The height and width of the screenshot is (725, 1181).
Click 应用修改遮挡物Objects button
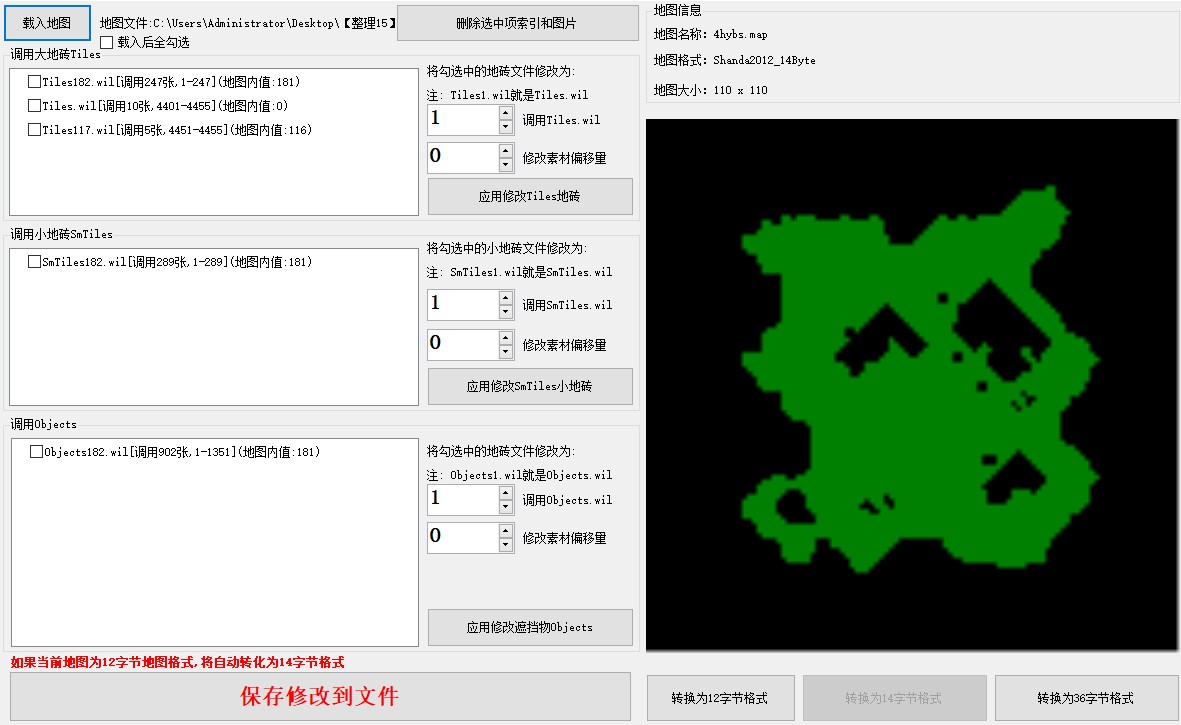pos(530,627)
